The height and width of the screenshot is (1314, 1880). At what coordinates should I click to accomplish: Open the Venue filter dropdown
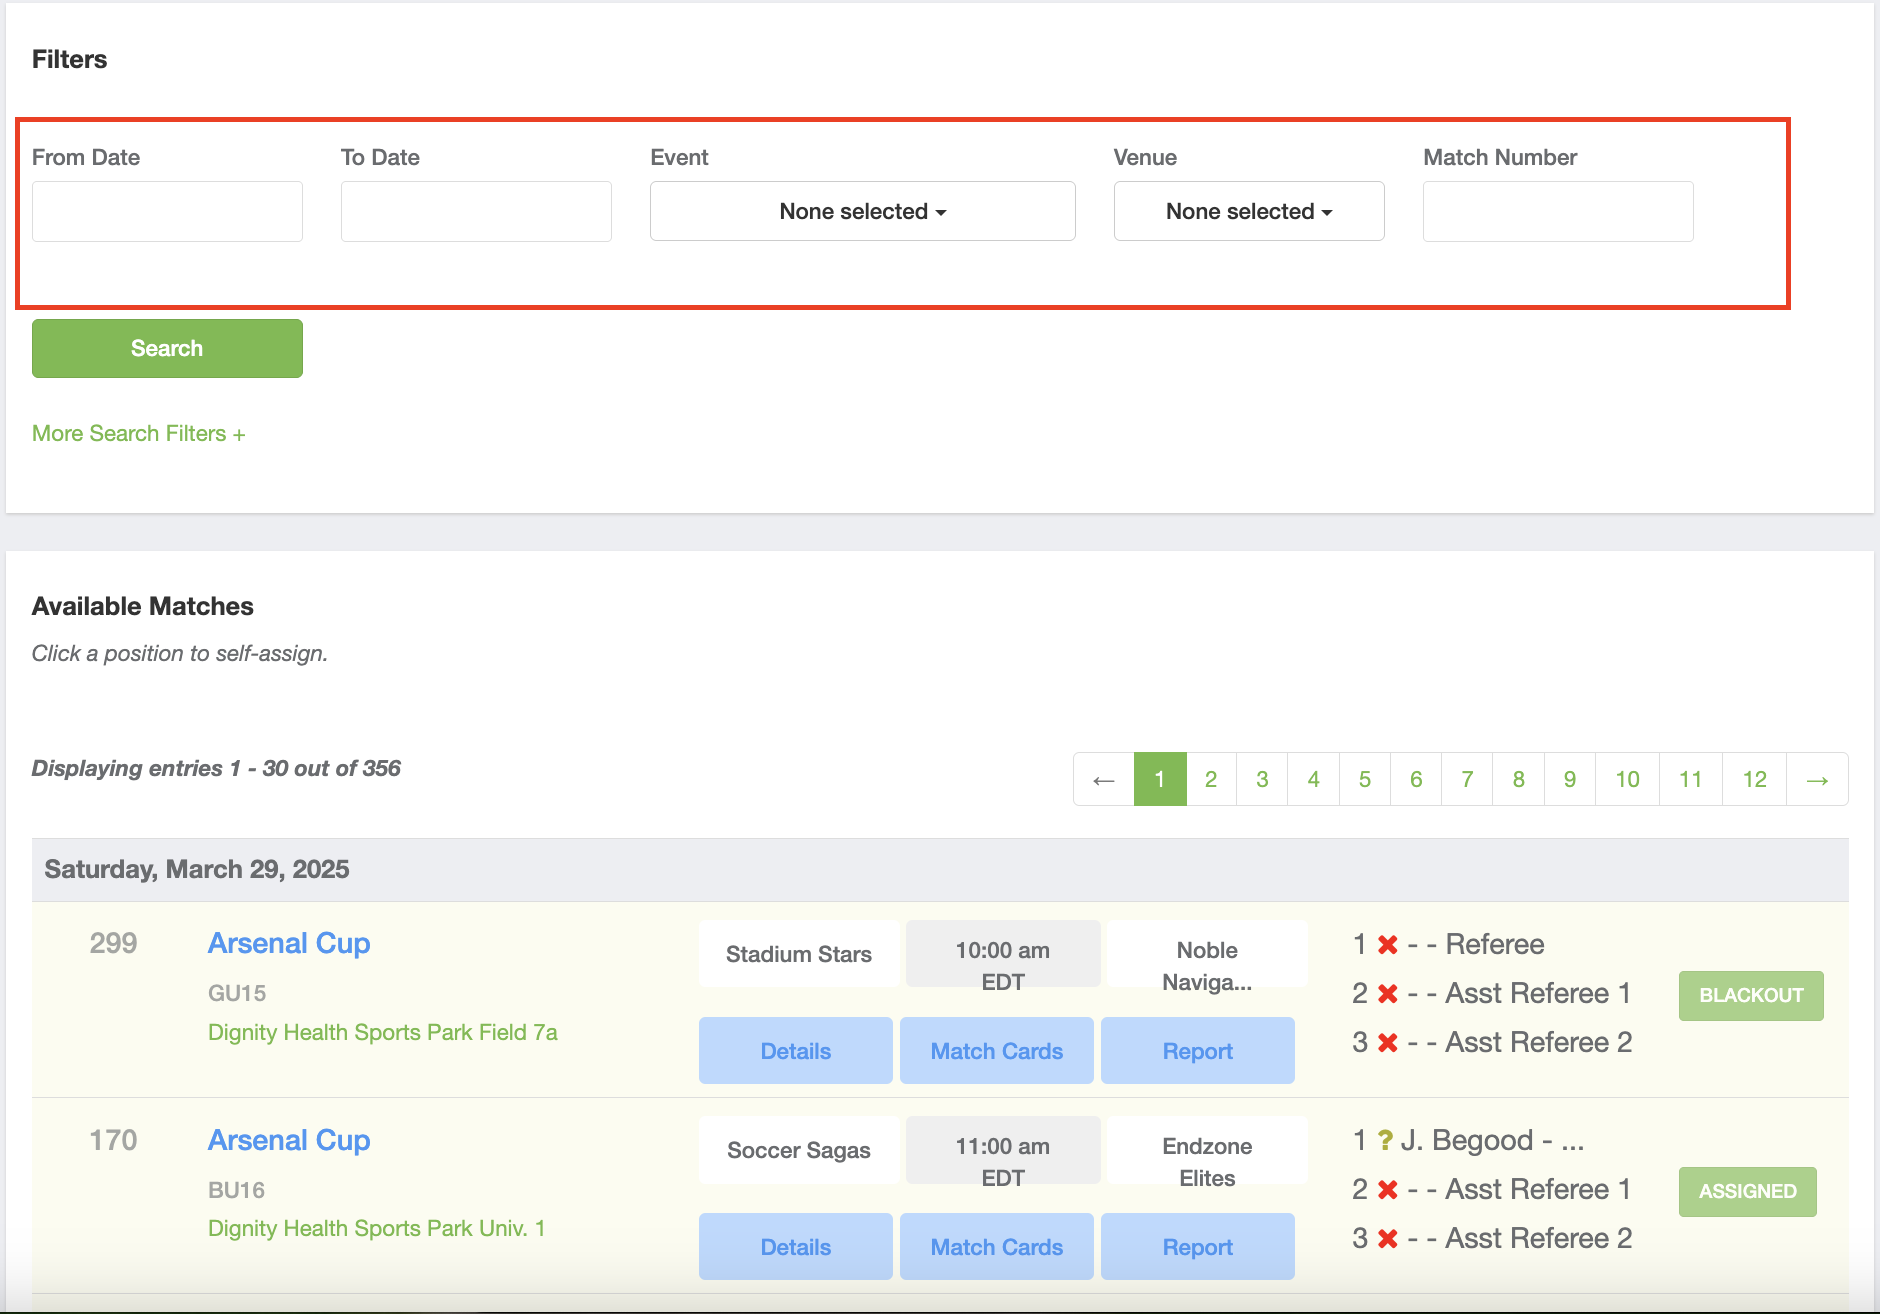pos(1248,211)
